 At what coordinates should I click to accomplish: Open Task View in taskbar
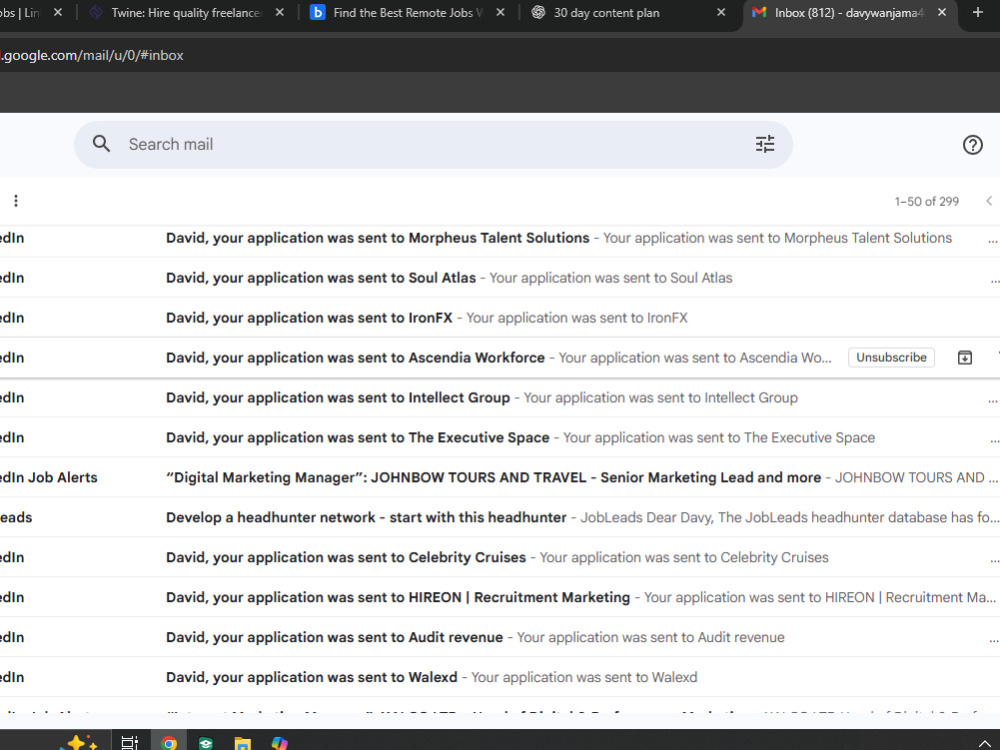(129, 742)
